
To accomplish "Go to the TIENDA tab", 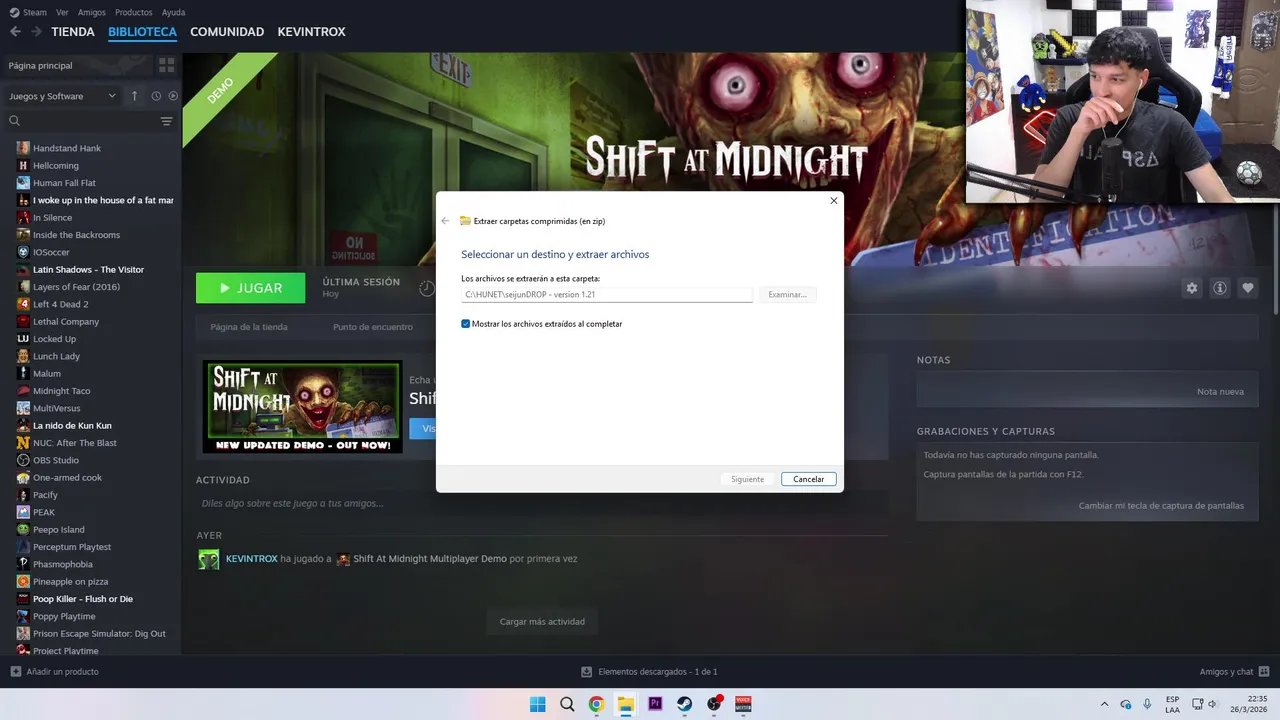I will click(73, 32).
